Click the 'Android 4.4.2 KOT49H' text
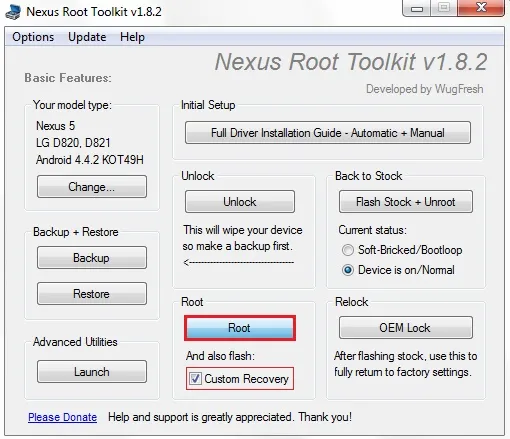The width and height of the screenshot is (510, 439). pos(90,160)
